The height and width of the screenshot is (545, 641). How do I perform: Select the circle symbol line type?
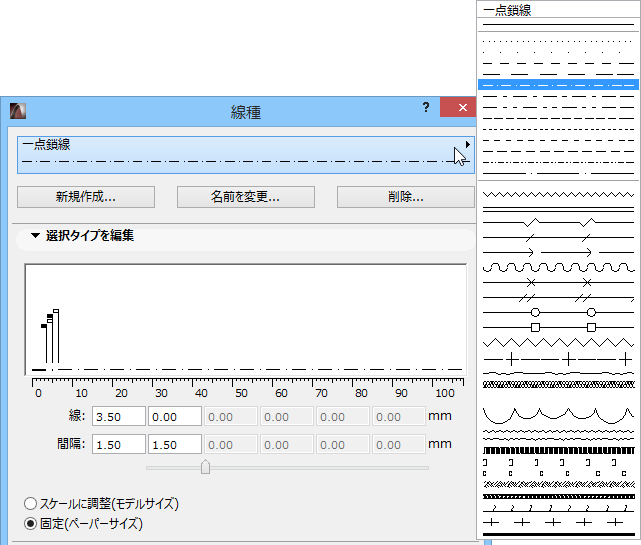(558, 312)
